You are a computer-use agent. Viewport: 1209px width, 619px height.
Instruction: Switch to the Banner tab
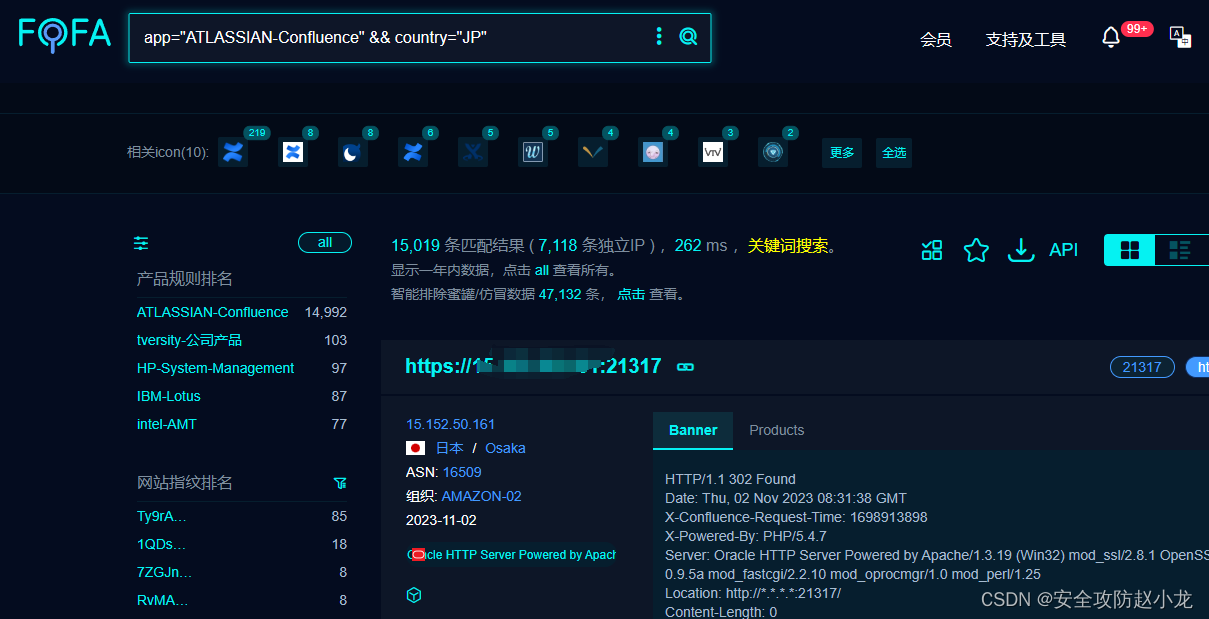coord(693,430)
